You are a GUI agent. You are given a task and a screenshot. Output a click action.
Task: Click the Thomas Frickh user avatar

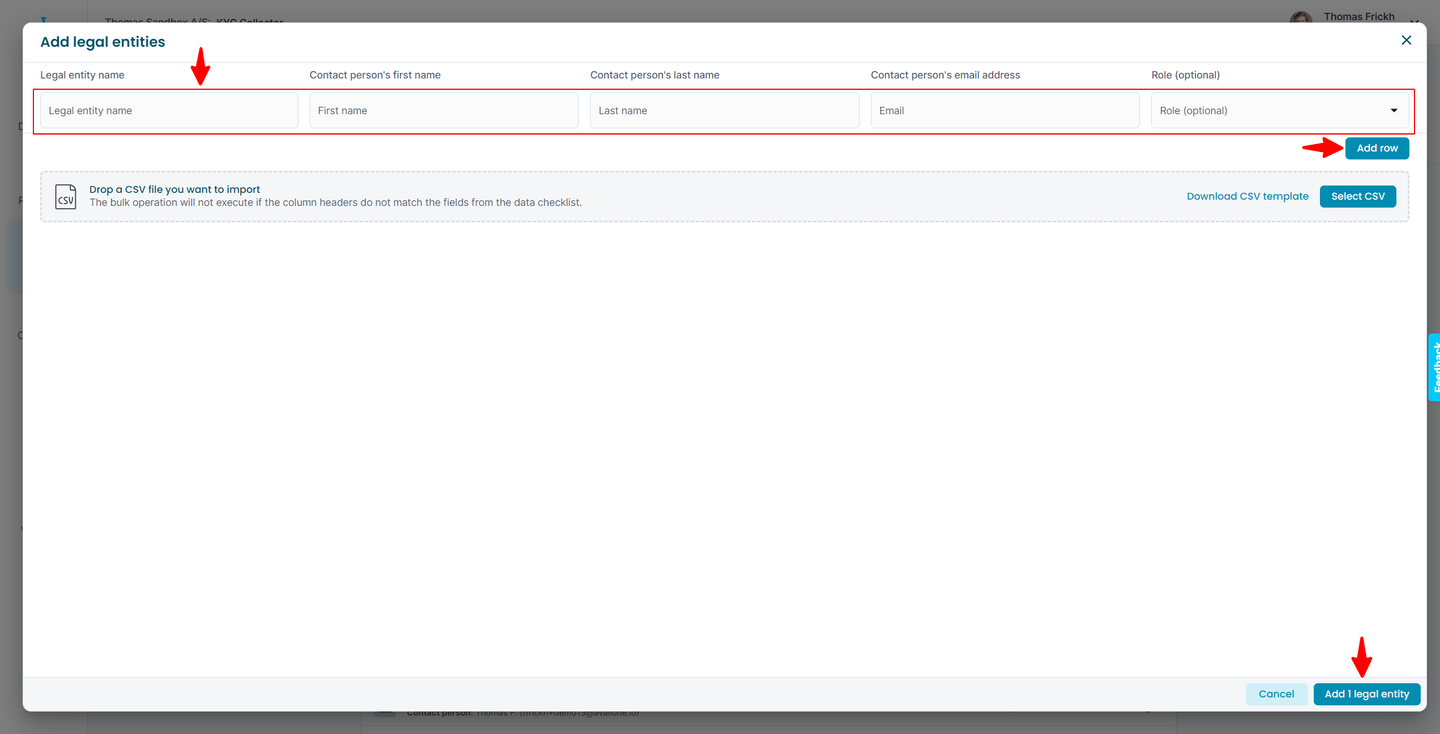(x=1300, y=18)
